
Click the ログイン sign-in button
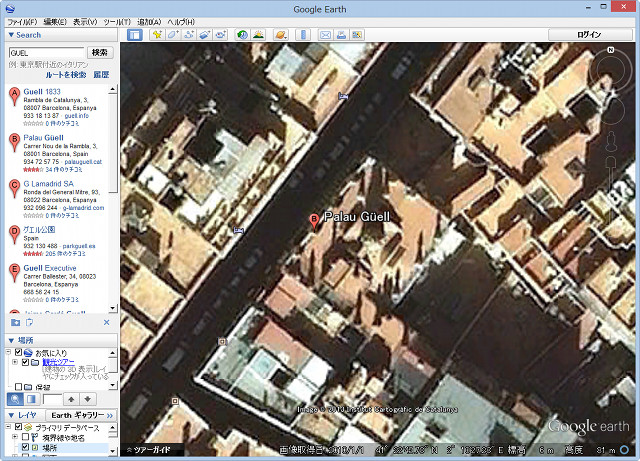coord(589,35)
